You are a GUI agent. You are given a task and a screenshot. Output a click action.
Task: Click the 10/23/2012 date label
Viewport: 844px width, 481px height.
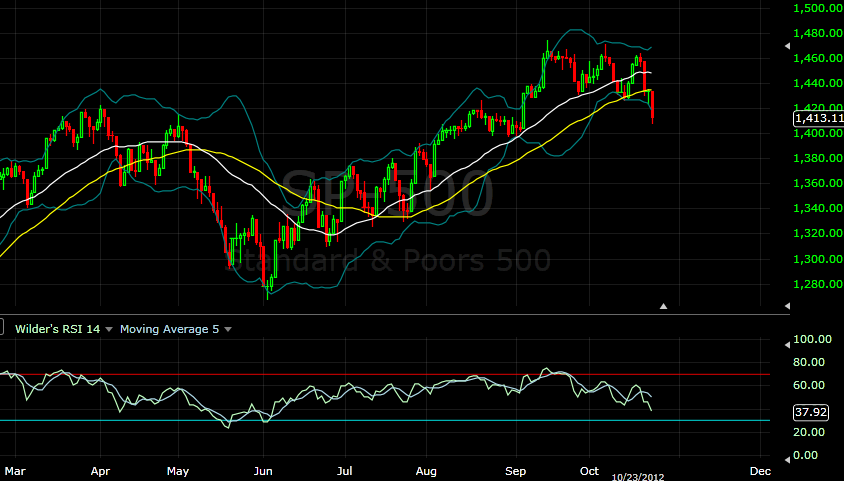pos(638,477)
